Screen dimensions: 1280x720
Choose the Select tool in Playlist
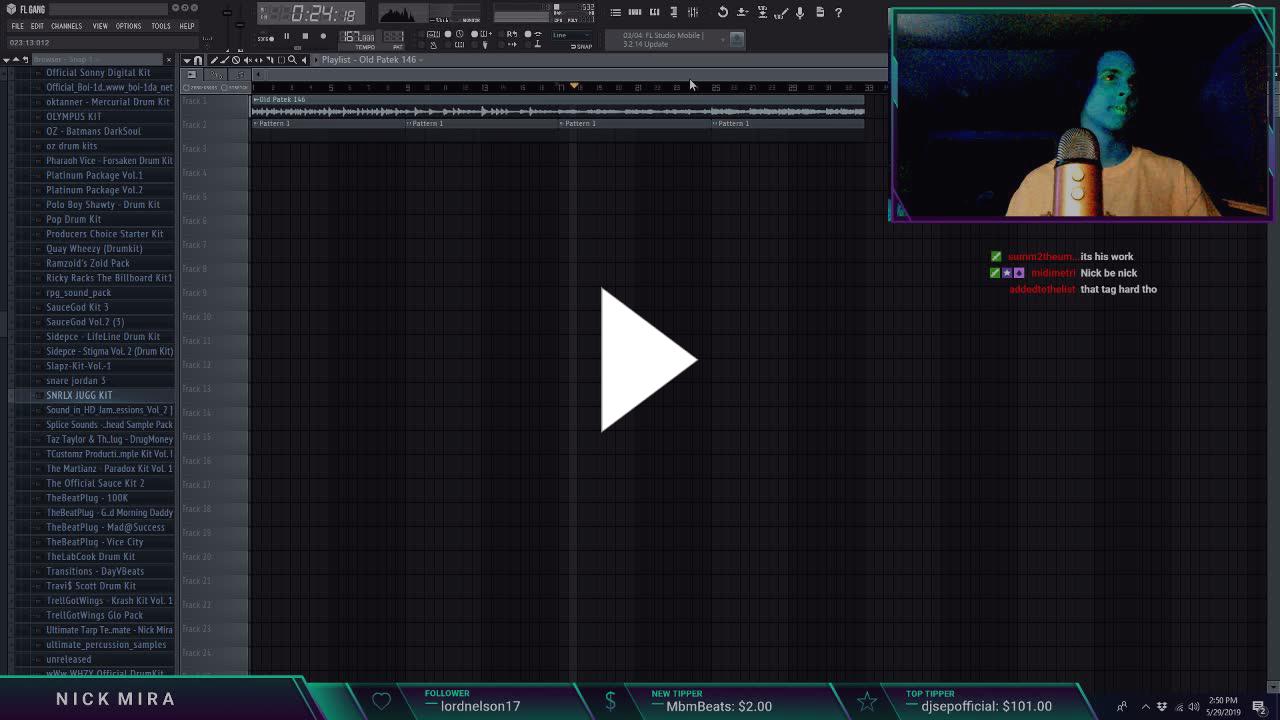click(x=281, y=60)
